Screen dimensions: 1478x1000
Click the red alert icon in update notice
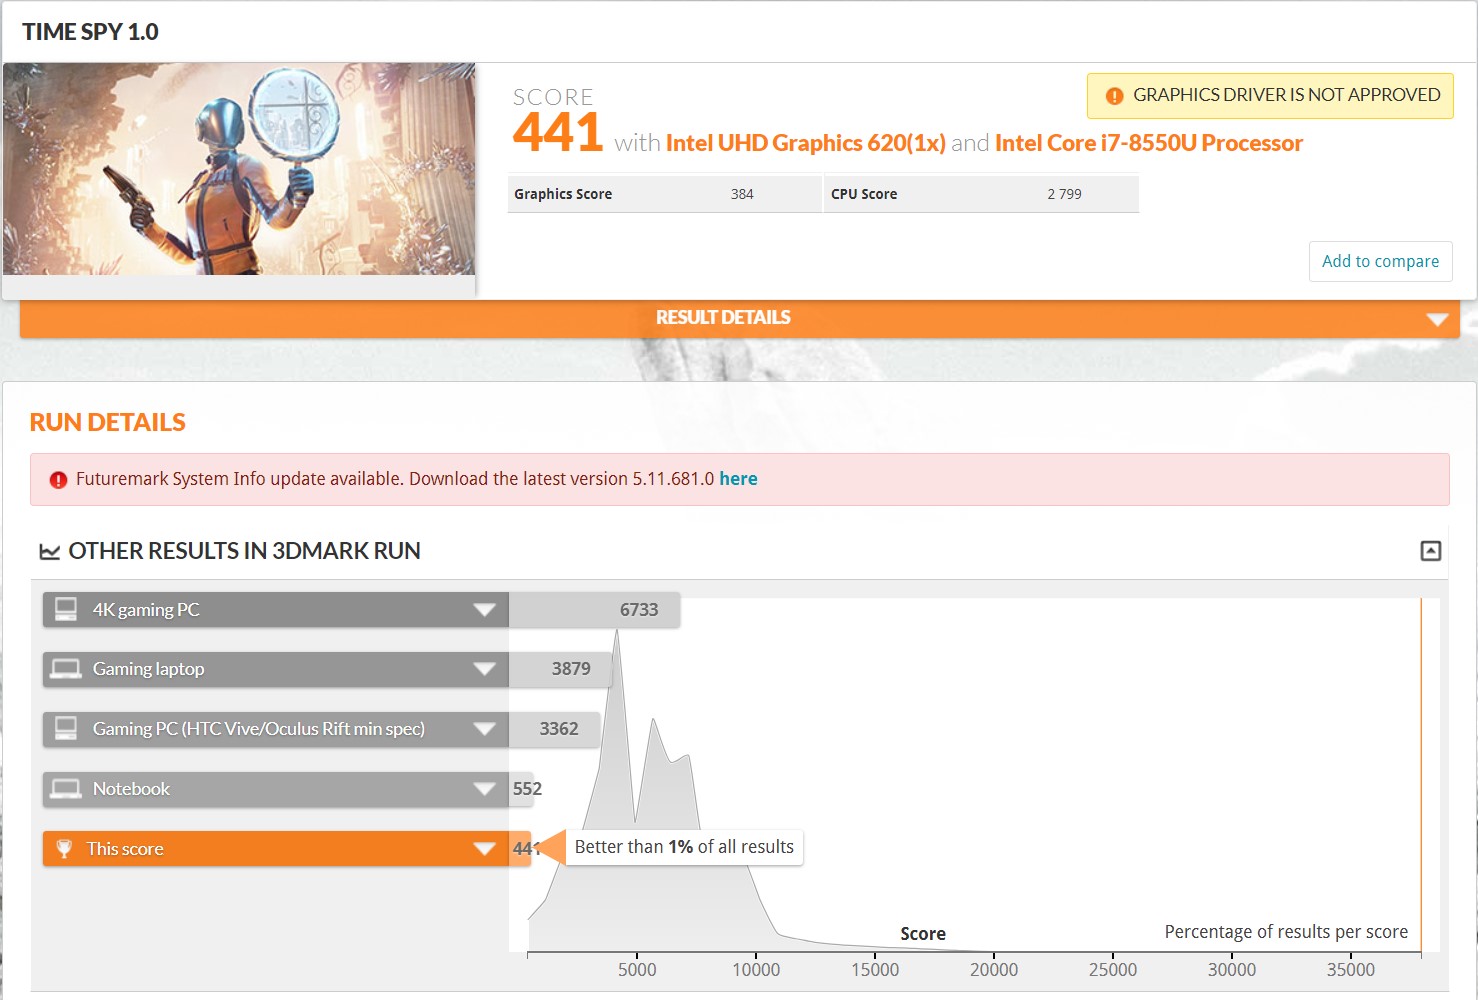[x=58, y=480]
